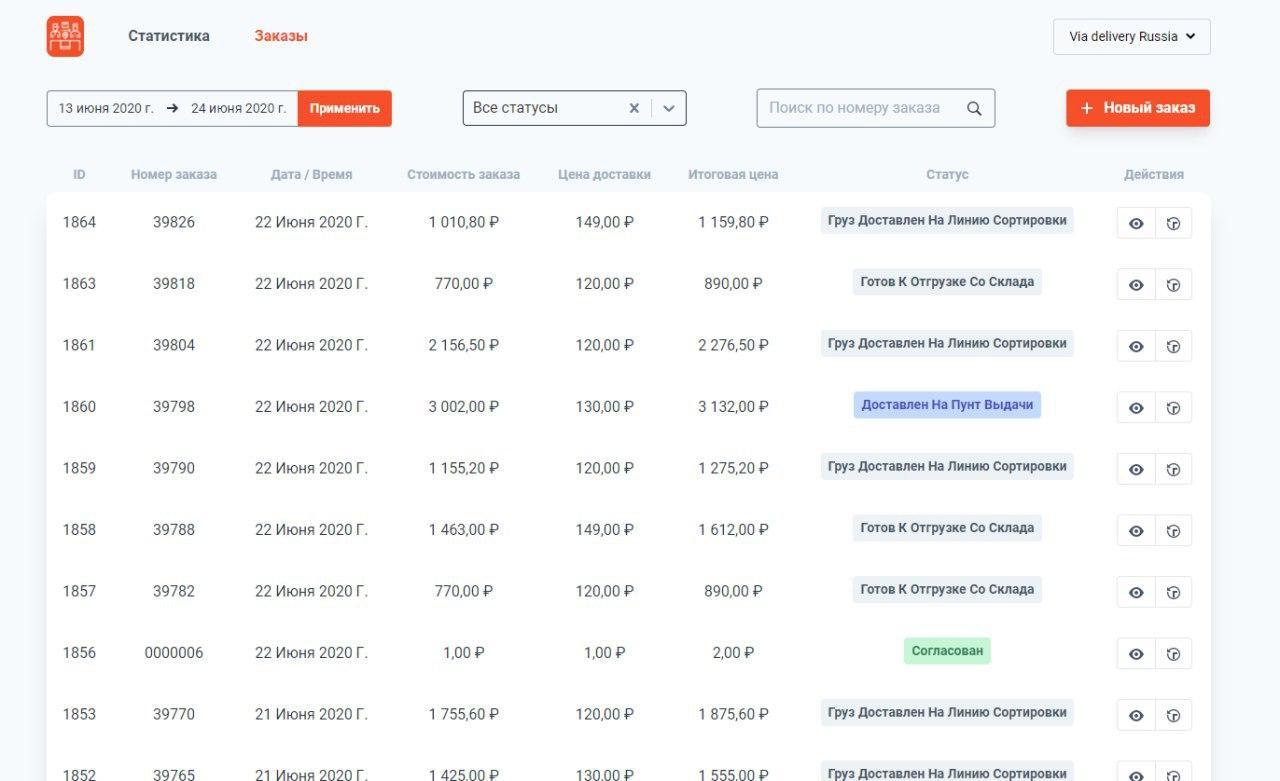1280x781 pixels.
Task: Clear status filter with X icon
Action: pyautogui.click(x=634, y=108)
